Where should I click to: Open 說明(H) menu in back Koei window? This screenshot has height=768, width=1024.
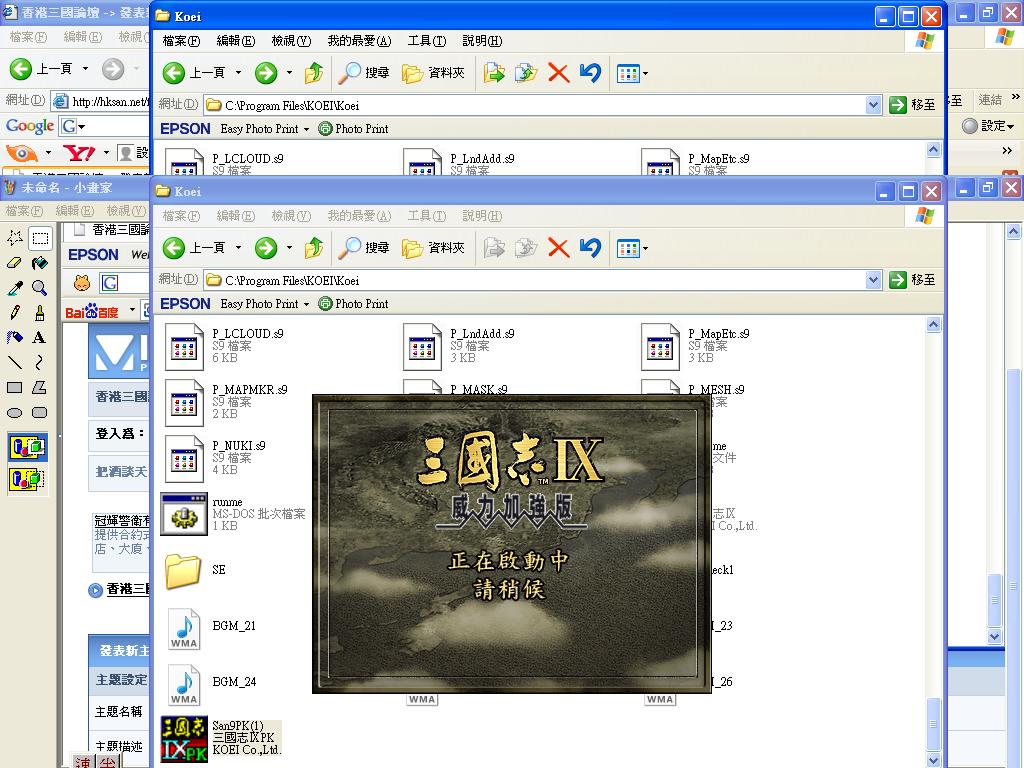click(483, 41)
